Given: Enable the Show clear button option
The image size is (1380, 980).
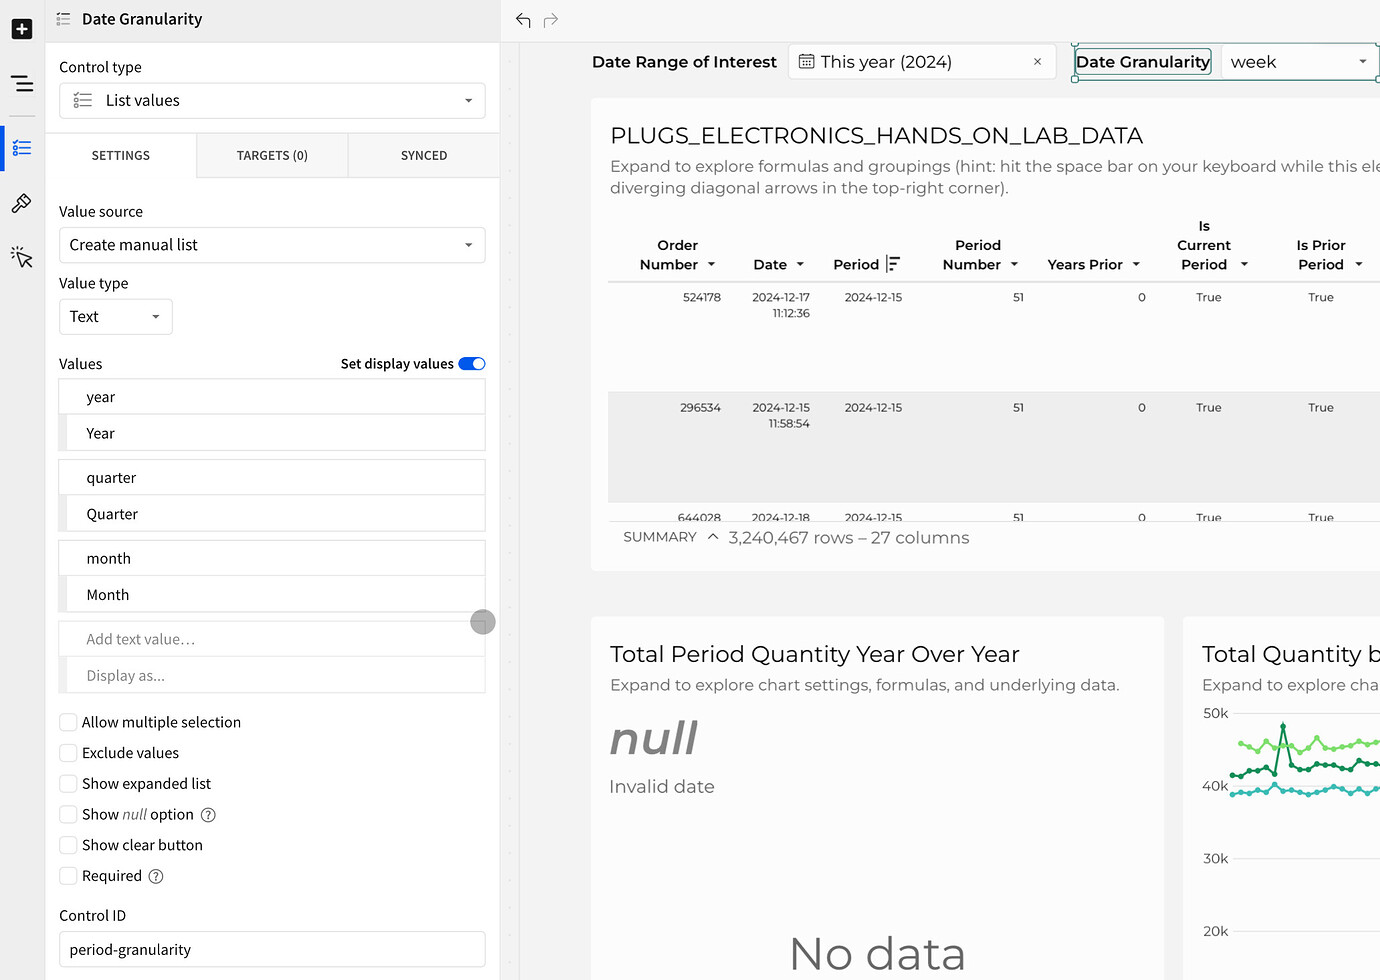Looking at the screenshot, I should [x=68, y=845].
